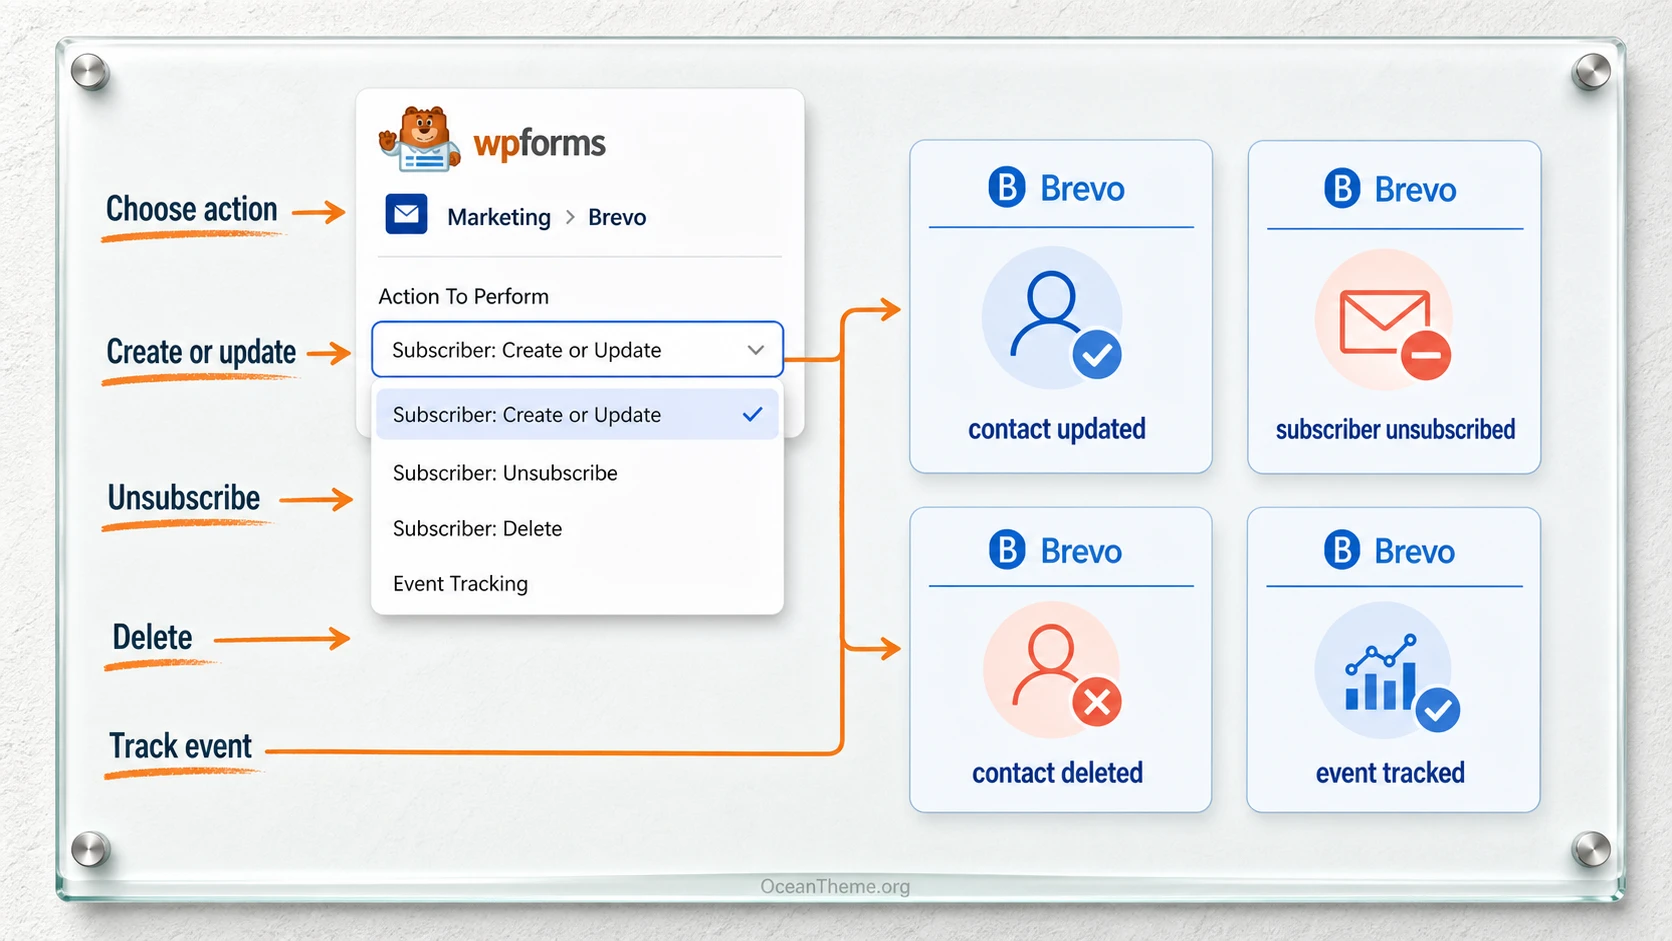Click the checkmark beside the selected option
1672x941 pixels.
pos(753,414)
